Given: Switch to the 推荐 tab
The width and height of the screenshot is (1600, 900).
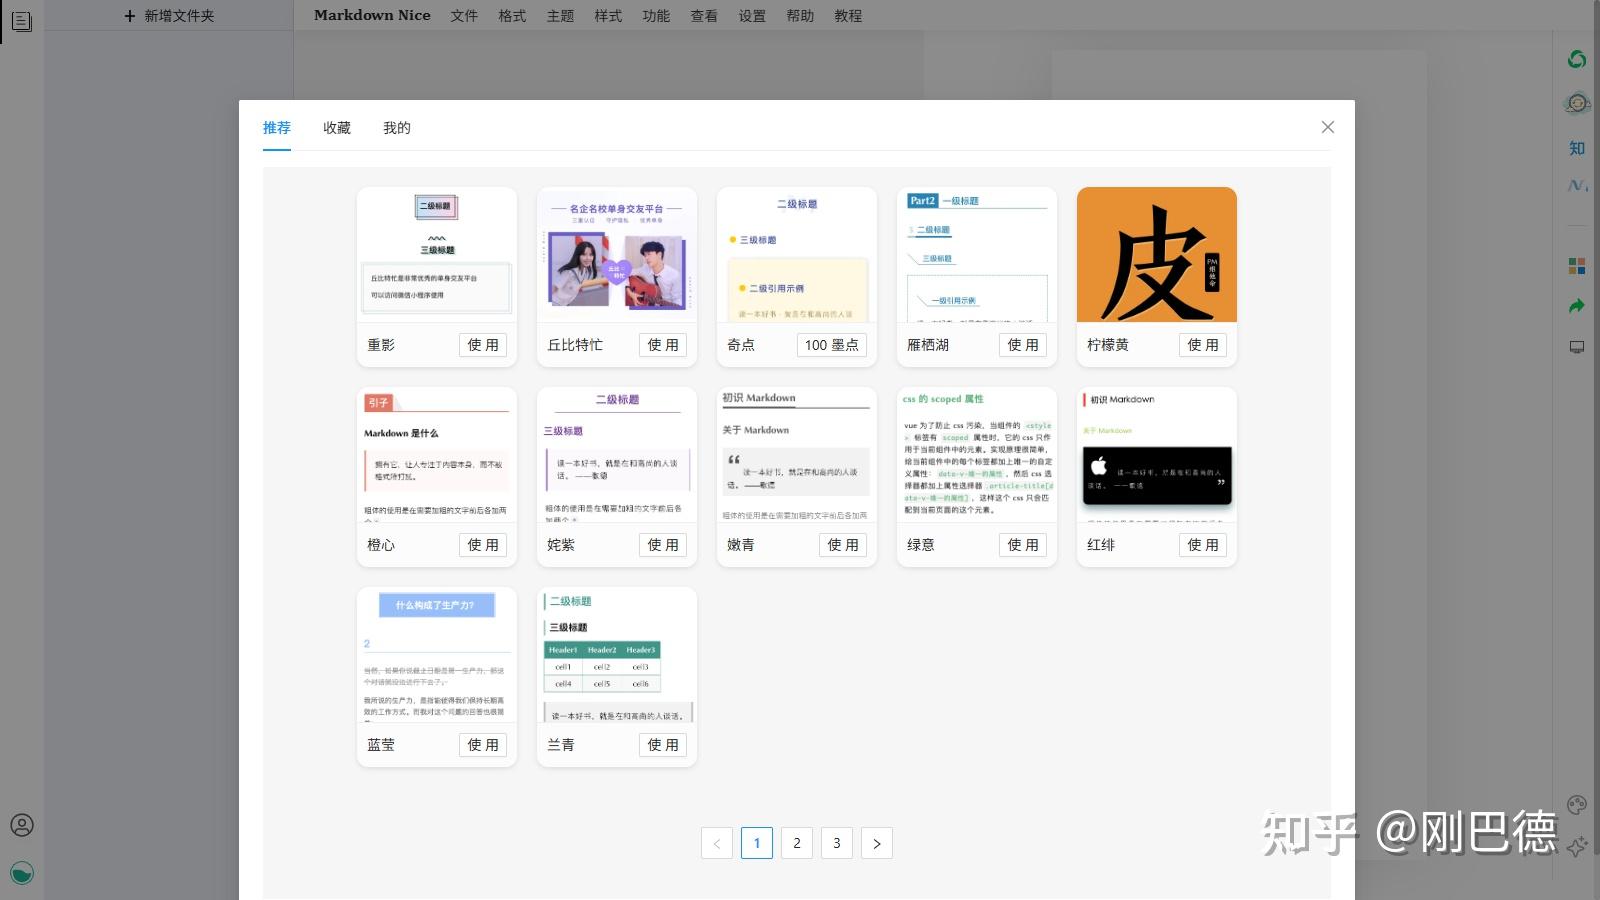Looking at the screenshot, I should [277, 128].
